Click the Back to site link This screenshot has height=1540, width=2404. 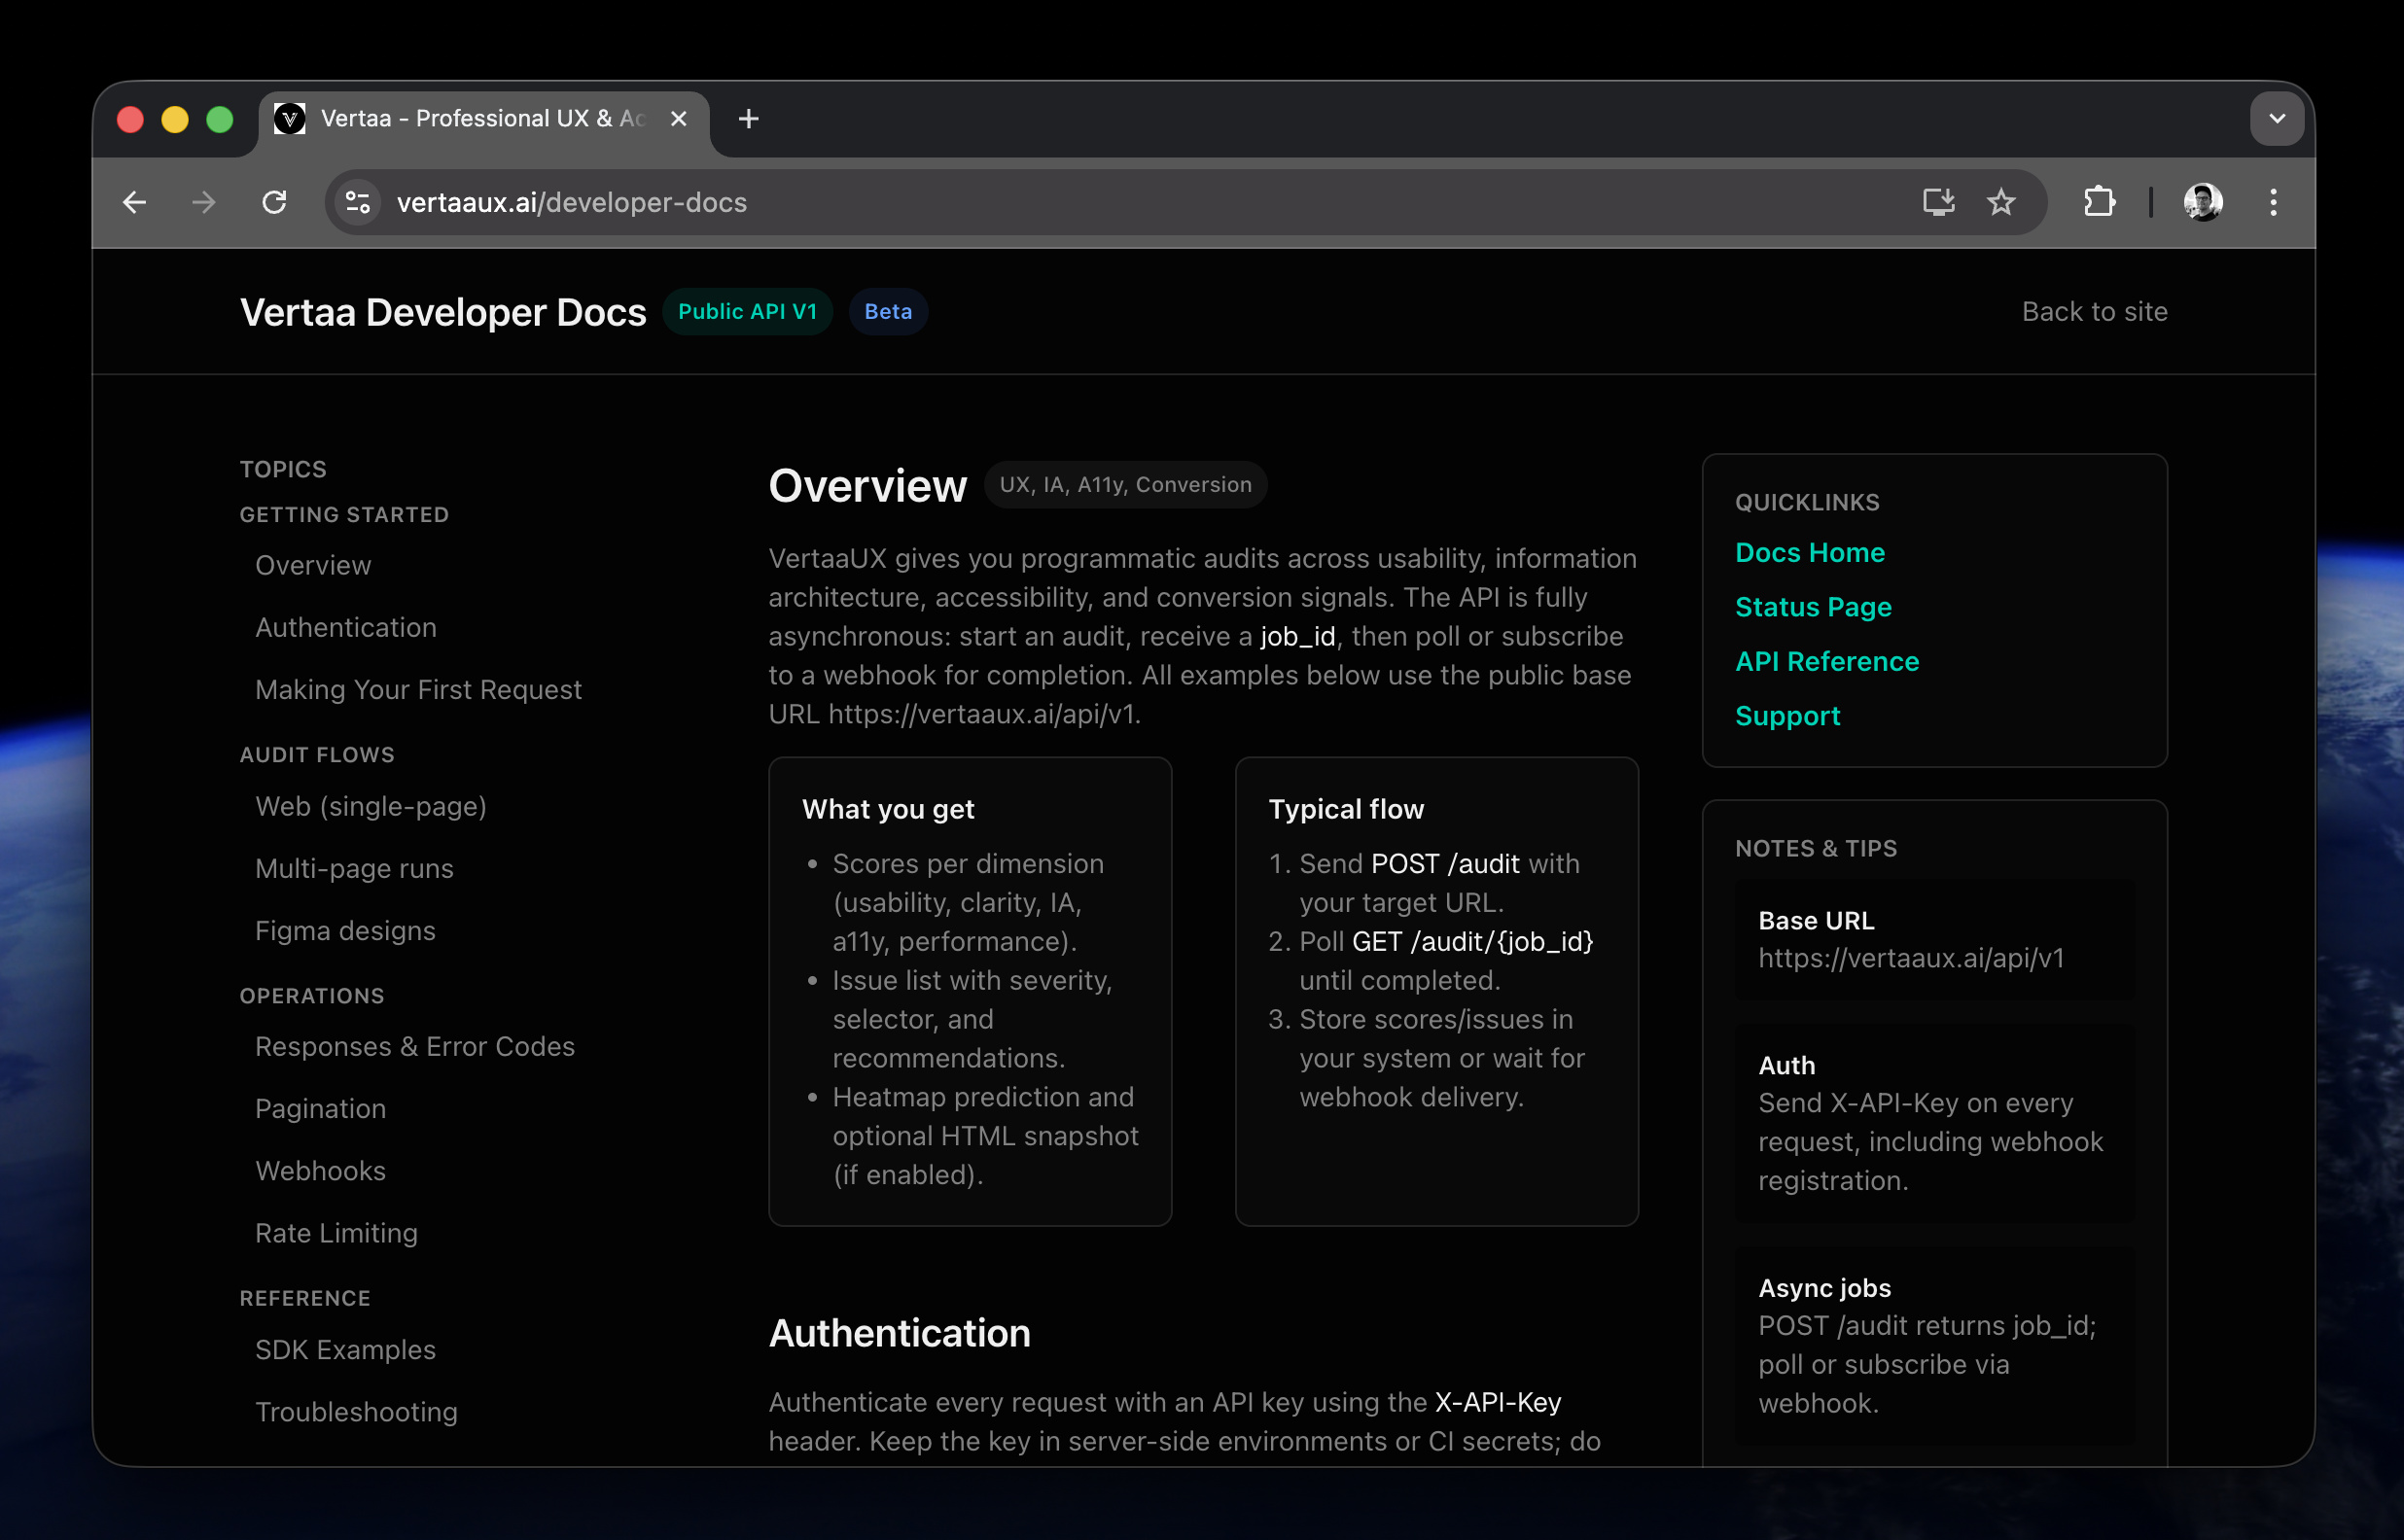point(2094,312)
